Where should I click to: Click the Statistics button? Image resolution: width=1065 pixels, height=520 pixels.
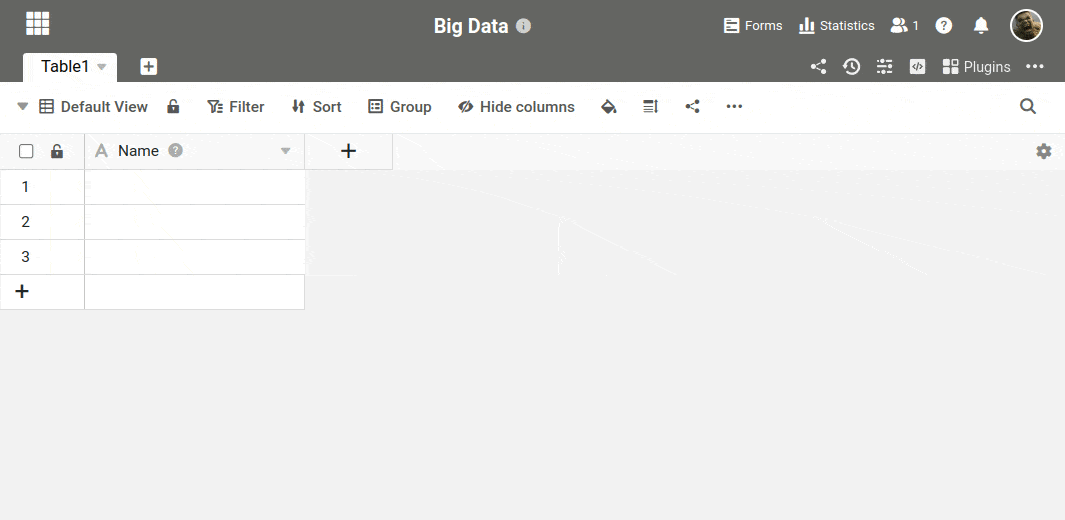(x=836, y=26)
